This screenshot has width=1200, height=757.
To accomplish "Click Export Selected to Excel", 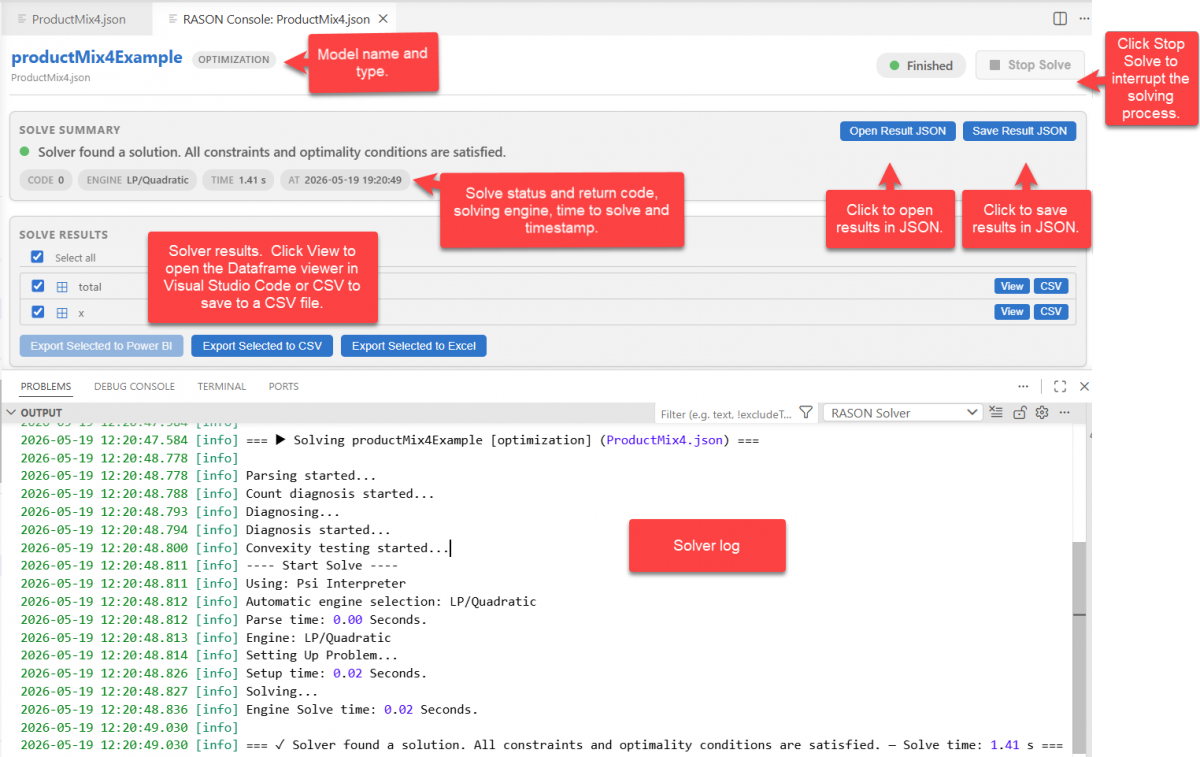I will pos(413,346).
